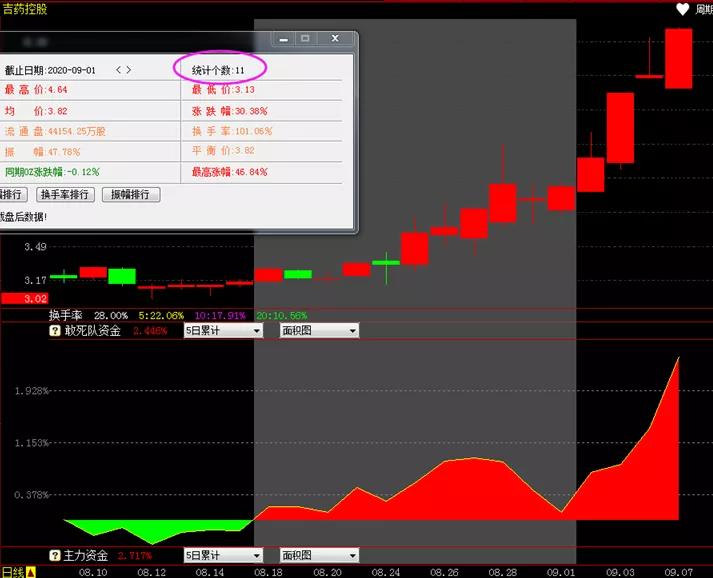
Task: Click the red 3.02 price marker
Action: 25,299
